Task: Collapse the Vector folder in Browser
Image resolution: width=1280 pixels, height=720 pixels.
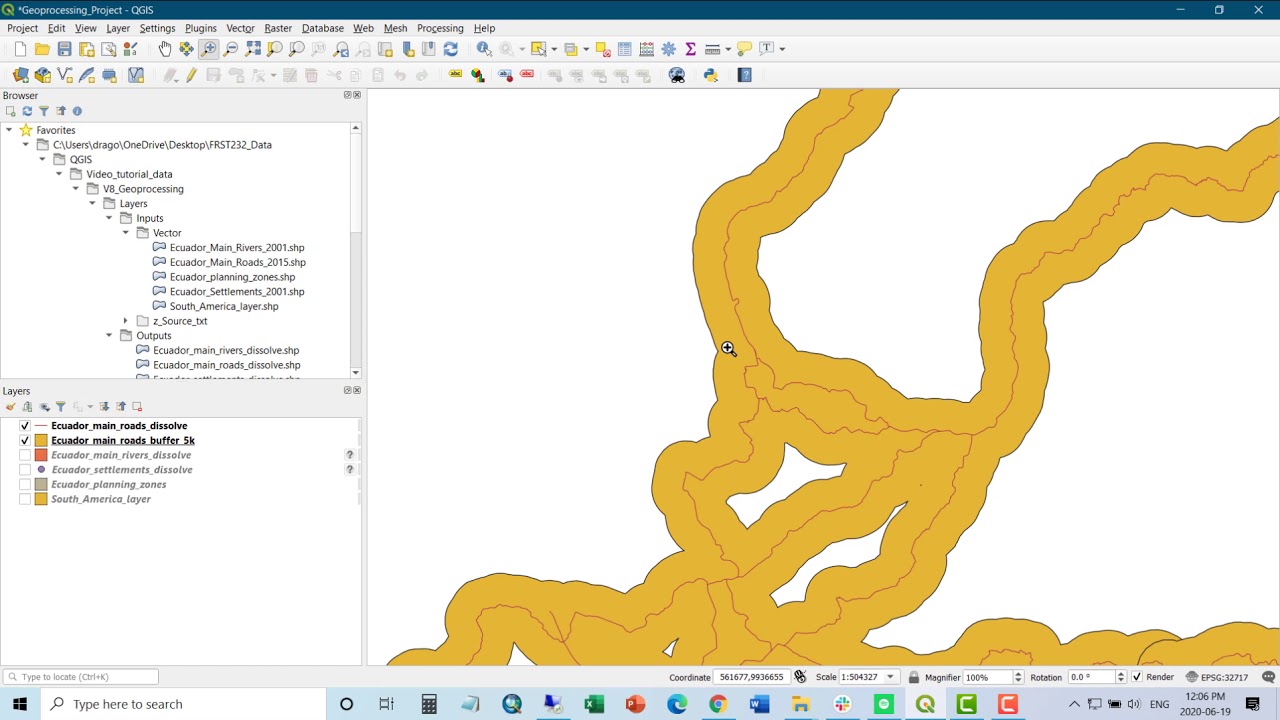Action: [x=126, y=233]
